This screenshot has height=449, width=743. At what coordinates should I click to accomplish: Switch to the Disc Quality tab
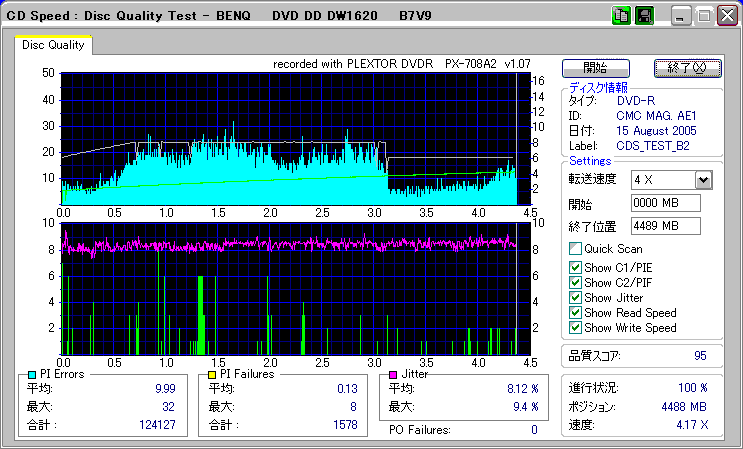click(x=54, y=45)
